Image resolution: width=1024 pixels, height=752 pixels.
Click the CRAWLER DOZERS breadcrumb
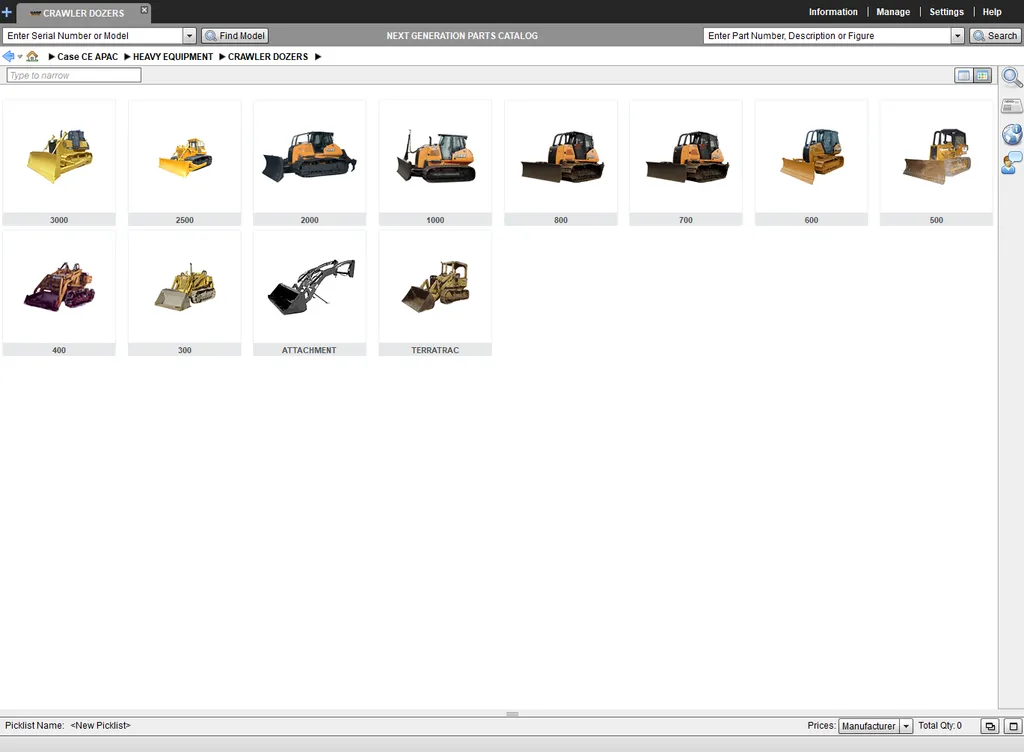[x=268, y=57]
